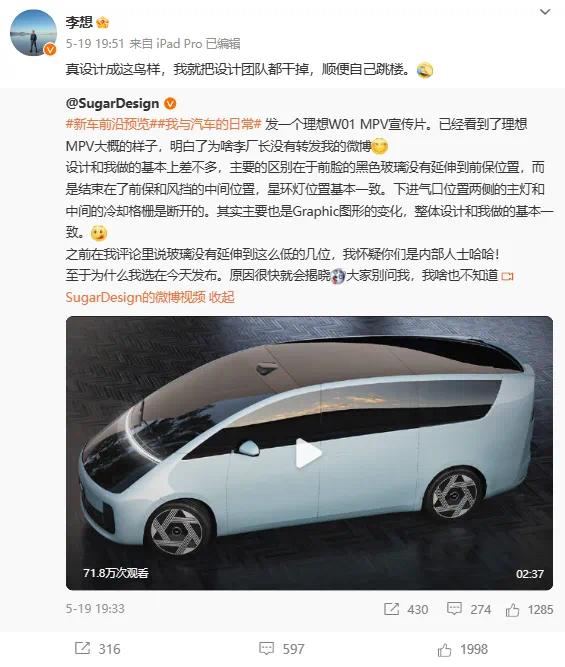Viewport: 565px width, 667px height.
Task: Click the 李想 username
Action: [x=79, y=22]
